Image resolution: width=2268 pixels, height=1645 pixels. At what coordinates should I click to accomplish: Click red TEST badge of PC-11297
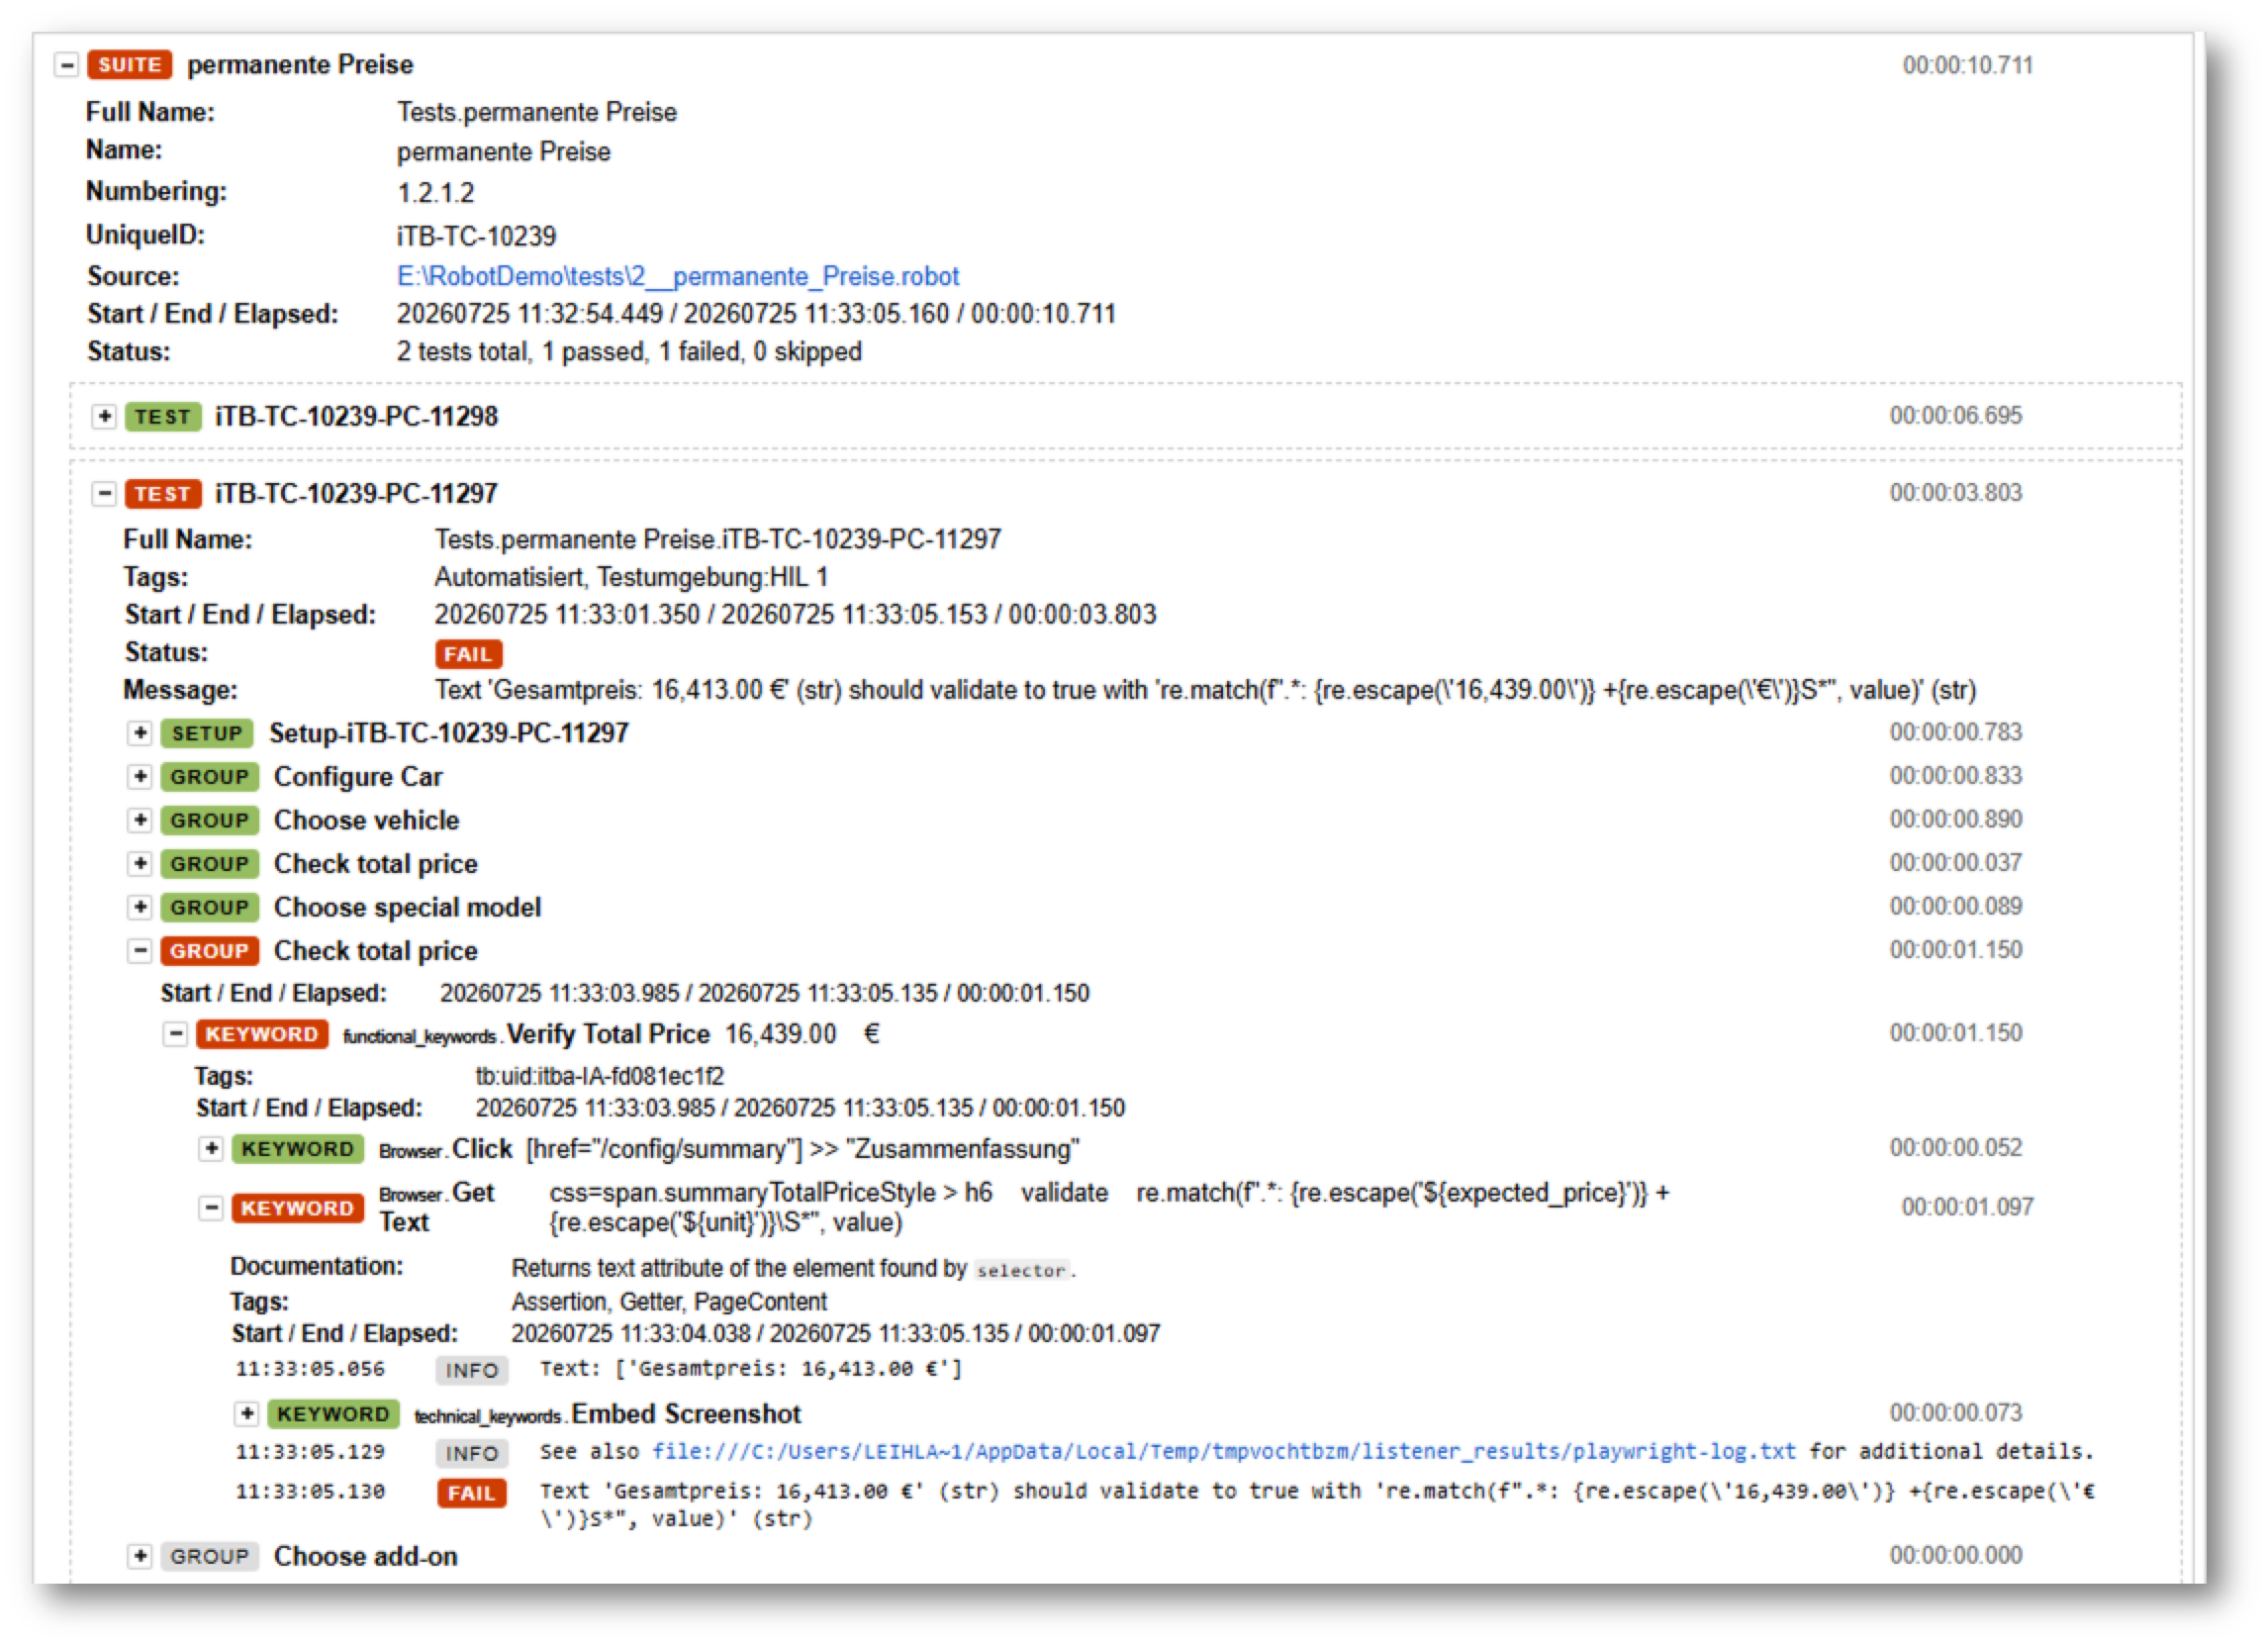[x=163, y=494]
